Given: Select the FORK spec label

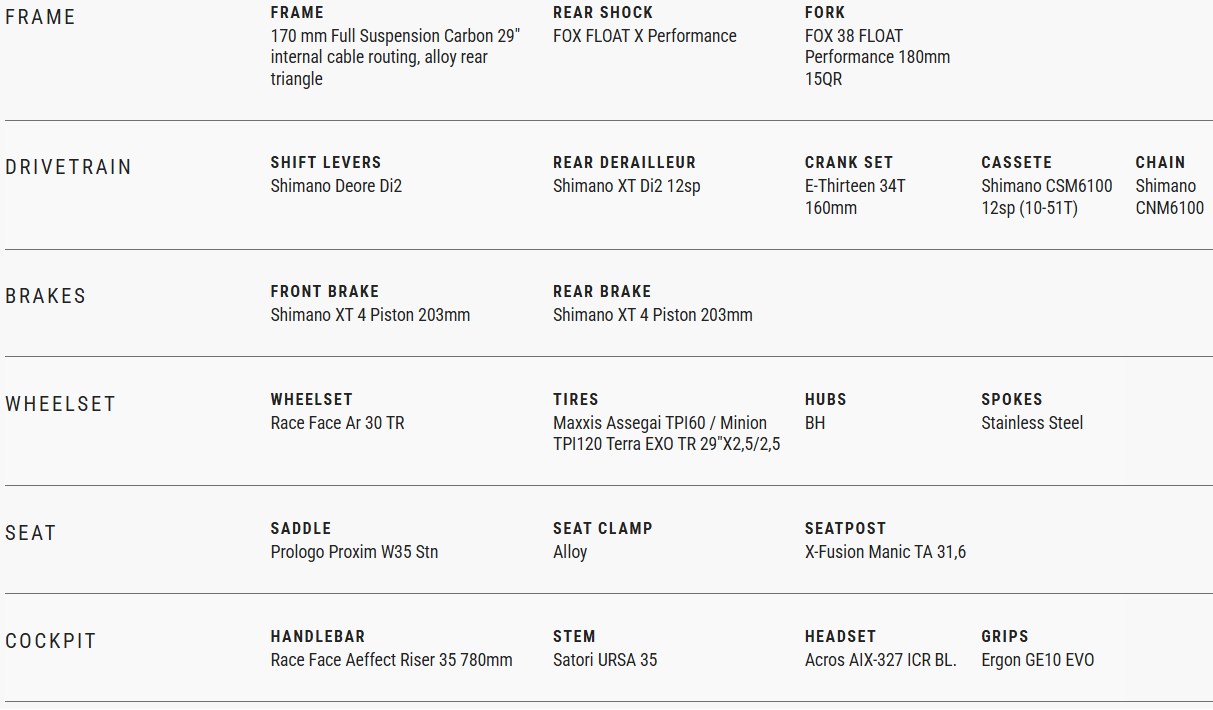Looking at the screenshot, I should pyautogui.click(x=825, y=12).
